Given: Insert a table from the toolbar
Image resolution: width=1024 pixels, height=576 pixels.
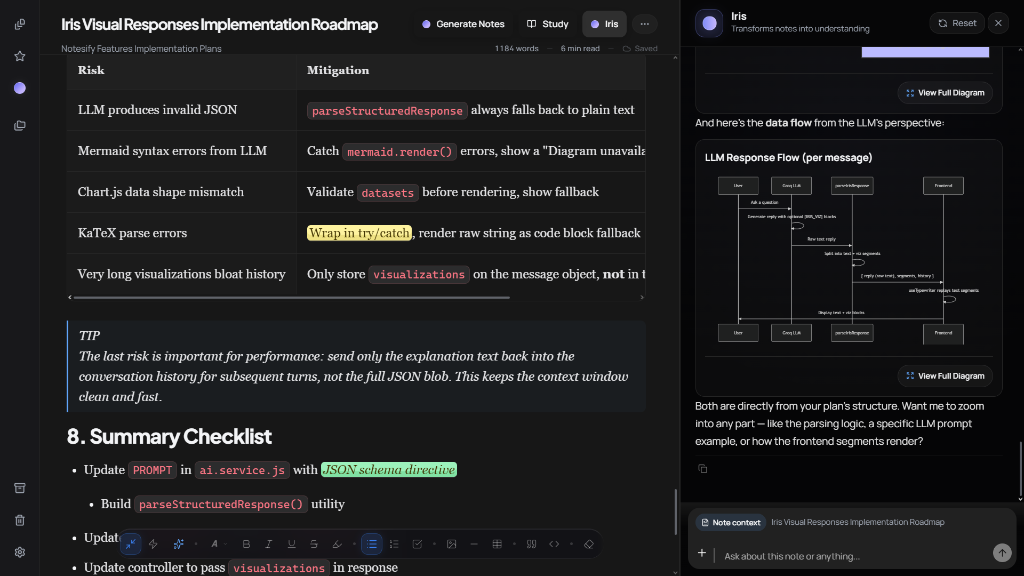Looking at the screenshot, I should pos(497,544).
